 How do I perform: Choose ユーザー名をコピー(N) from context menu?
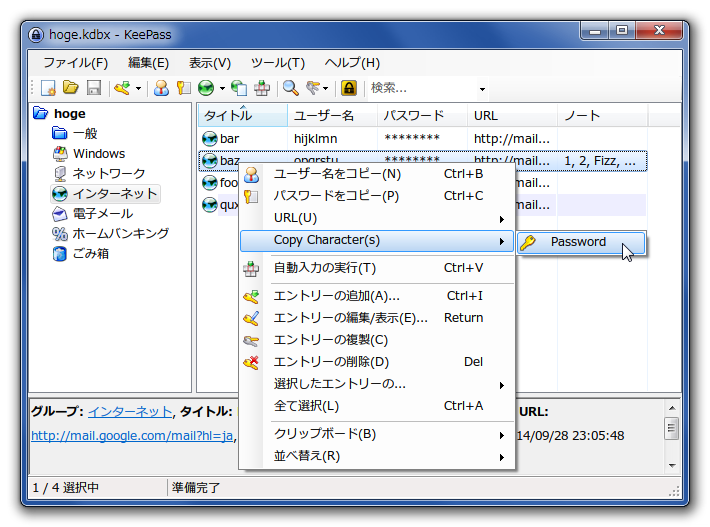tap(377, 174)
